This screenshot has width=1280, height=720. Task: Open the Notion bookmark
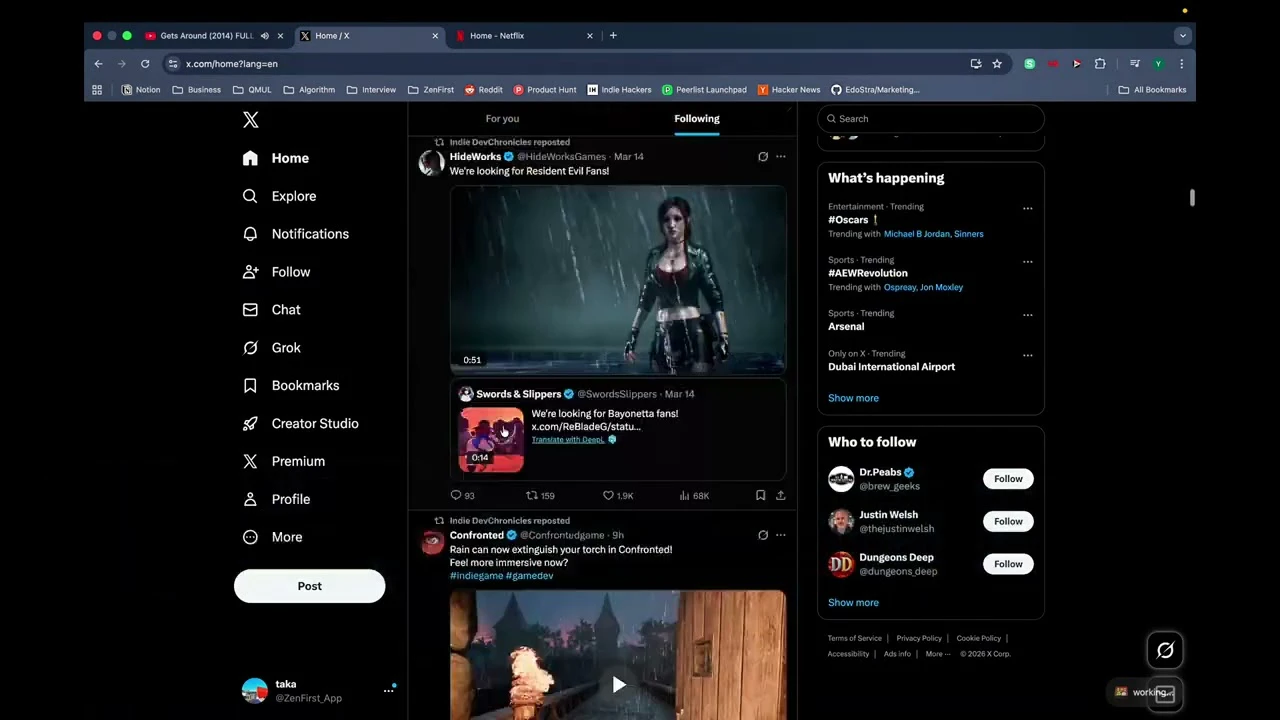coord(141,90)
